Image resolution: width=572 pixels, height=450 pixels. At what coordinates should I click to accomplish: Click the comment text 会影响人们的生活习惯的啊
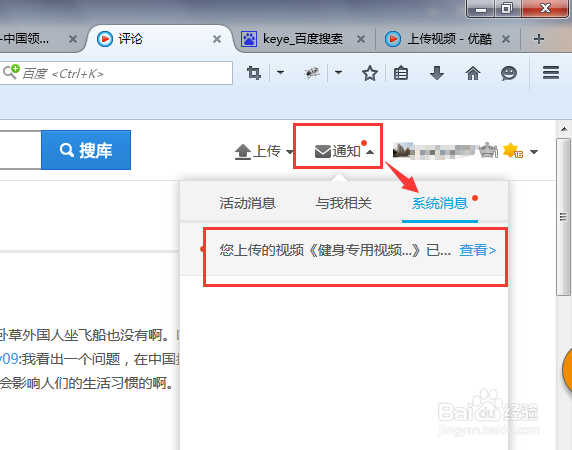point(87,383)
